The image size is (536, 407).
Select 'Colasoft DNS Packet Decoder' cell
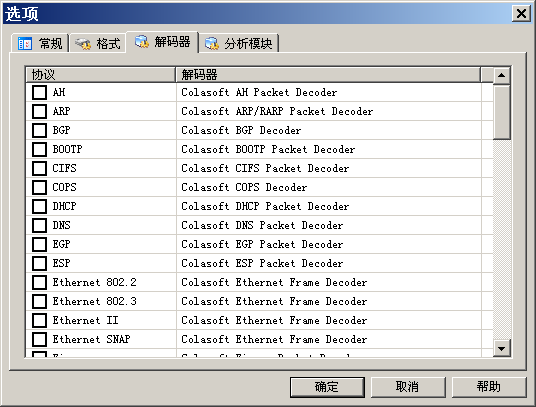[329, 225]
